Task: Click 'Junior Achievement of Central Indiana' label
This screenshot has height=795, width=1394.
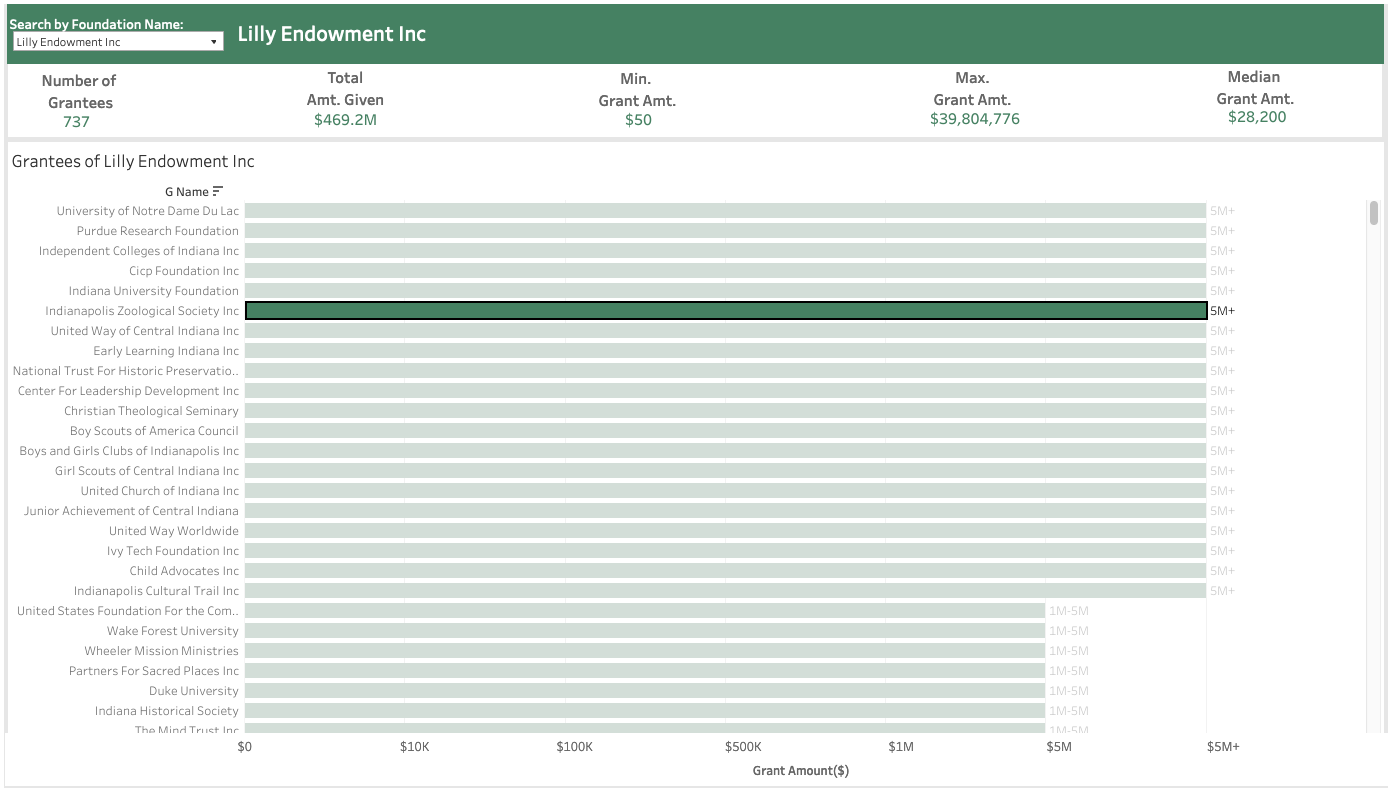Action: click(x=132, y=511)
